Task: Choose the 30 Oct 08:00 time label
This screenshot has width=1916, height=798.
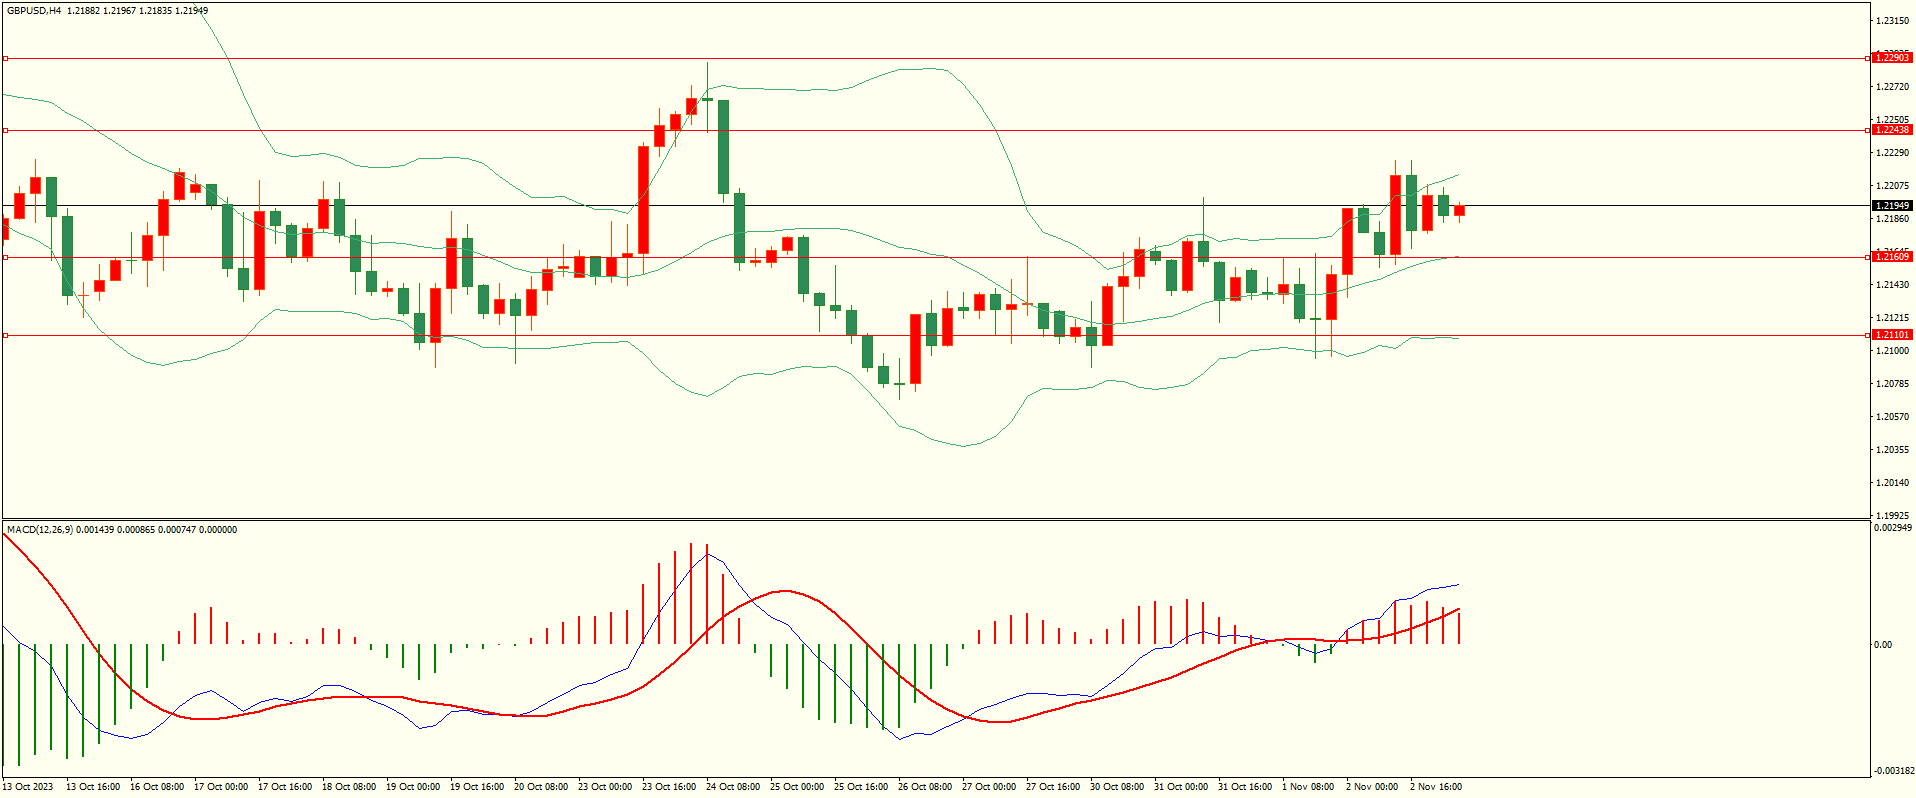Action: tap(1116, 787)
